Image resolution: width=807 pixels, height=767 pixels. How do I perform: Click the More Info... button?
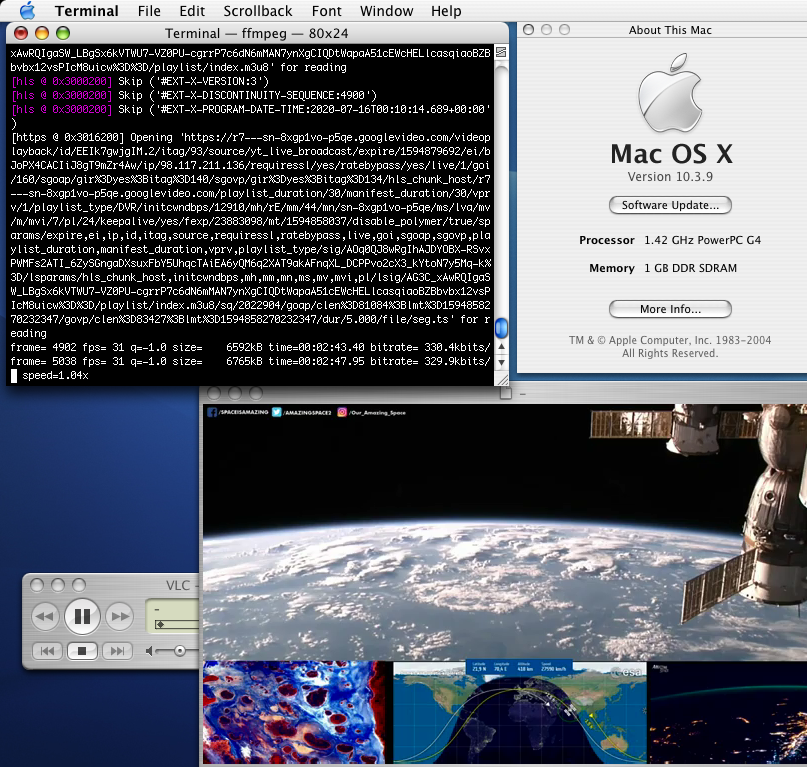(x=670, y=309)
